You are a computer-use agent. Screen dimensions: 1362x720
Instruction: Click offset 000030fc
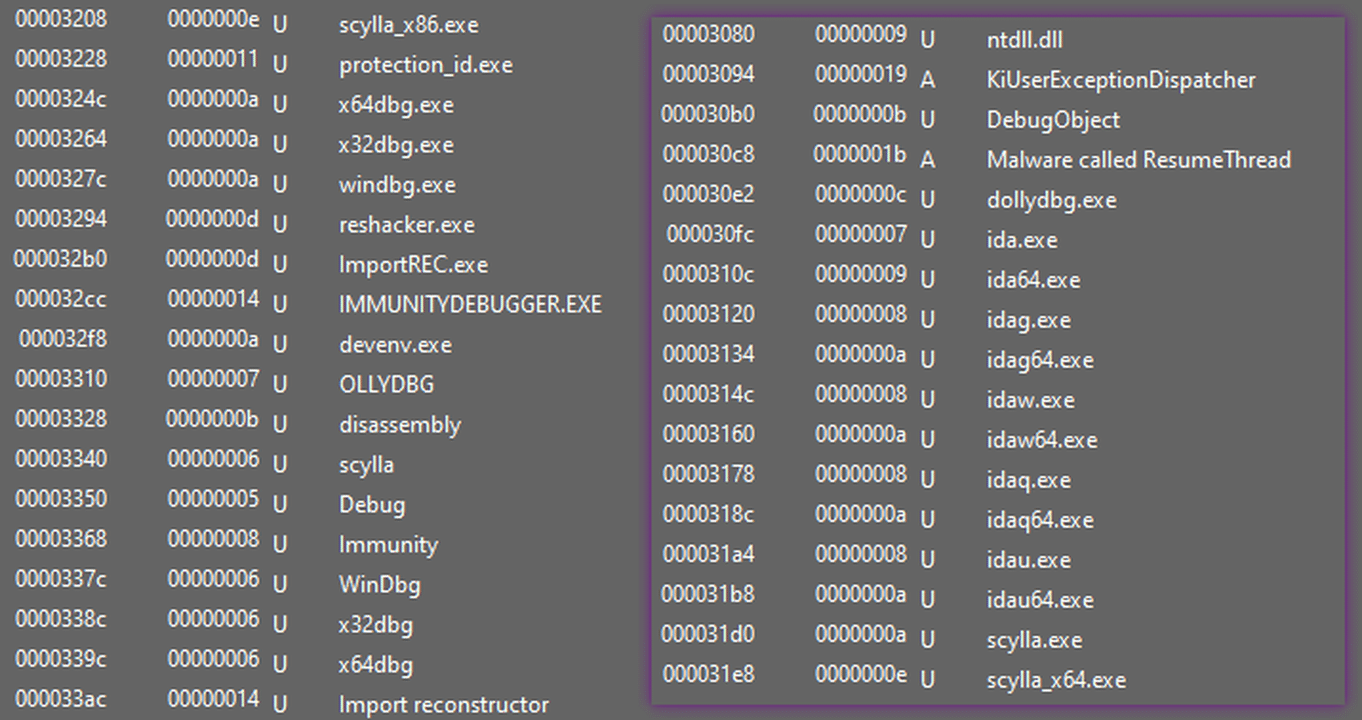(x=709, y=234)
